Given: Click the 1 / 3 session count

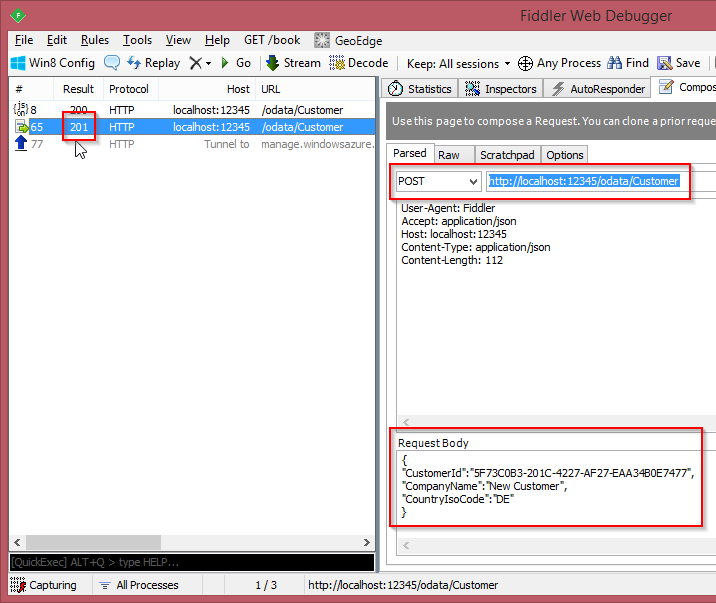Looking at the screenshot, I should tap(266, 585).
